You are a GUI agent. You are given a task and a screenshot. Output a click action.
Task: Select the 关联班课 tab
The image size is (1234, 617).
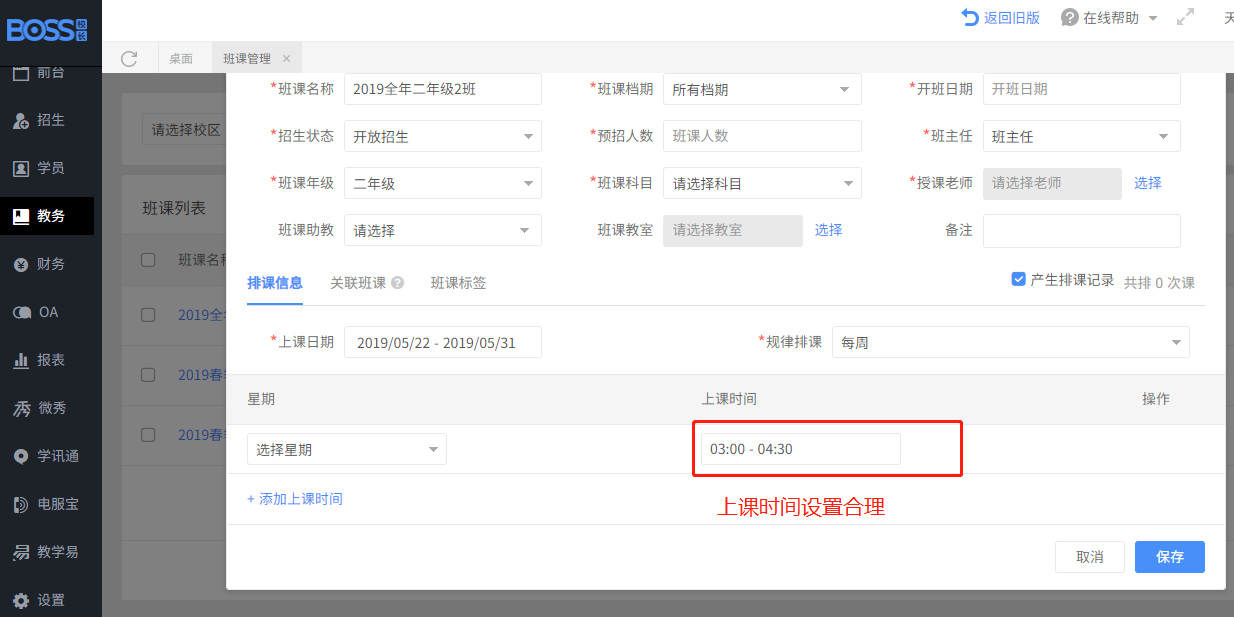[358, 283]
